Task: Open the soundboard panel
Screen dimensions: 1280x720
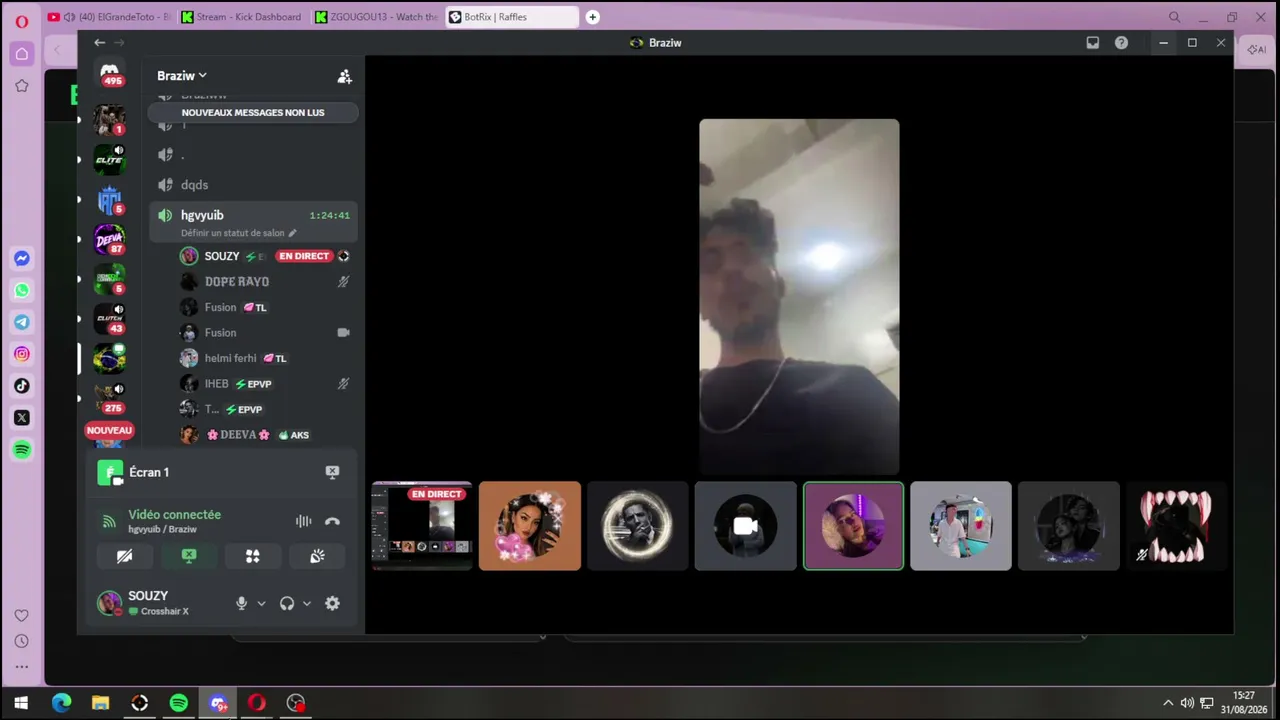Action: click(x=317, y=556)
